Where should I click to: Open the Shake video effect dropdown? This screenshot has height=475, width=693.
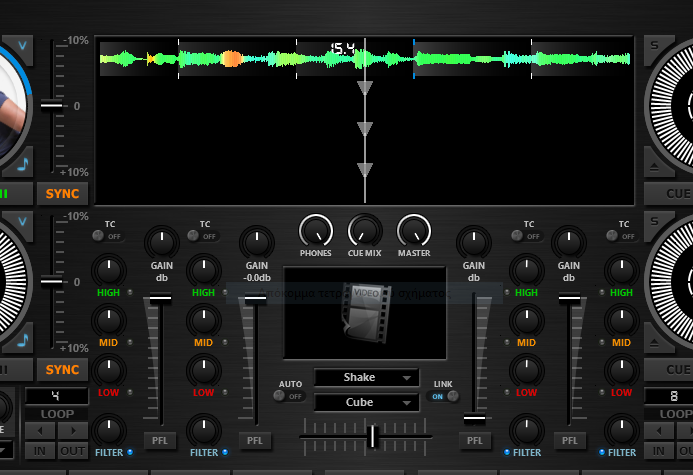[366, 377]
